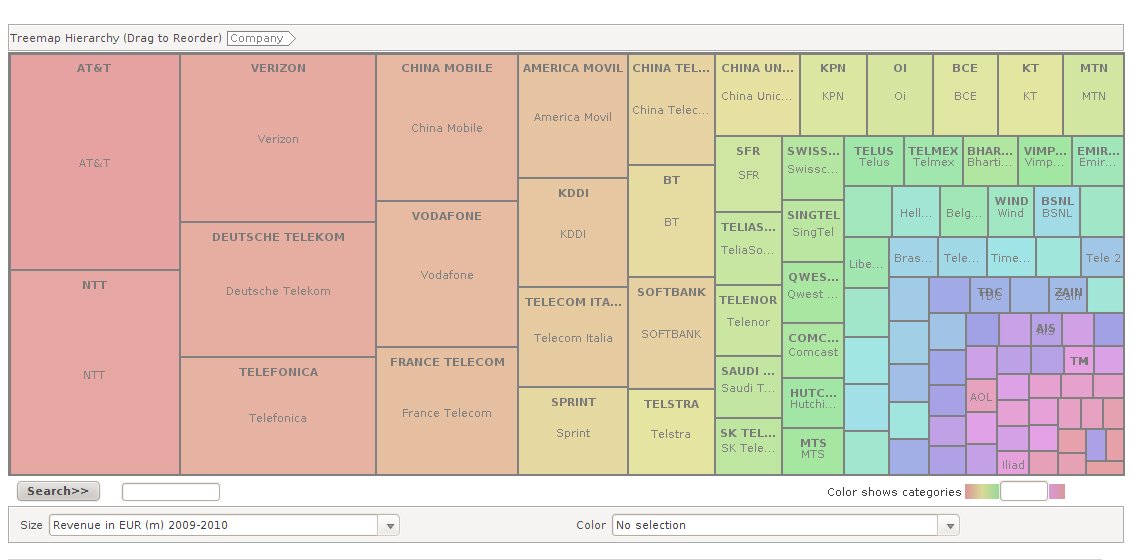Select the BT treemap cell
Image resolution: width=1132 pixels, height=560 pixels.
click(671, 222)
